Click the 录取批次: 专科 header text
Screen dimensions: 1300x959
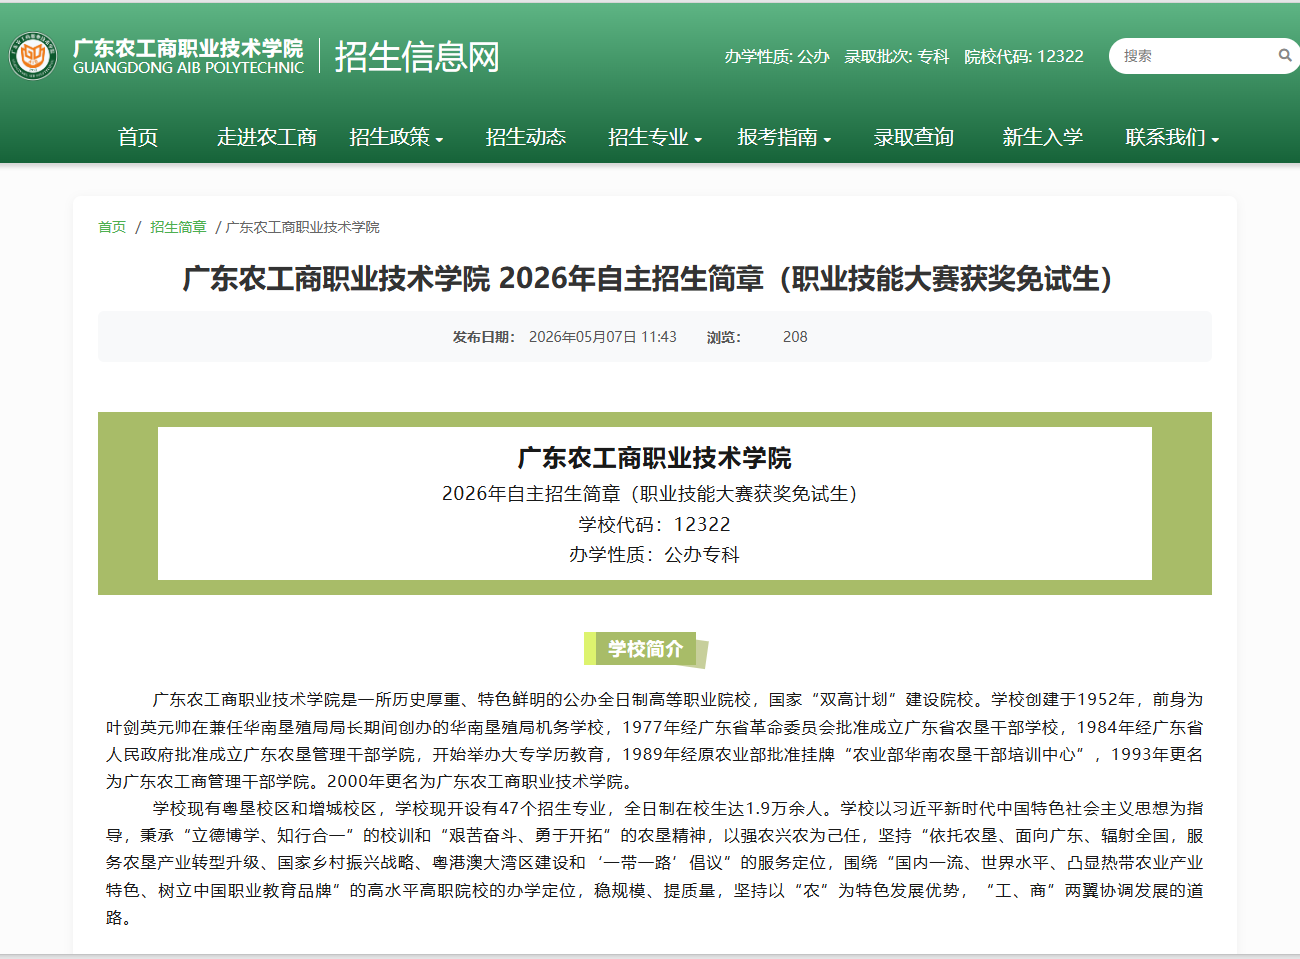pyautogui.click(x=897, y=56)
